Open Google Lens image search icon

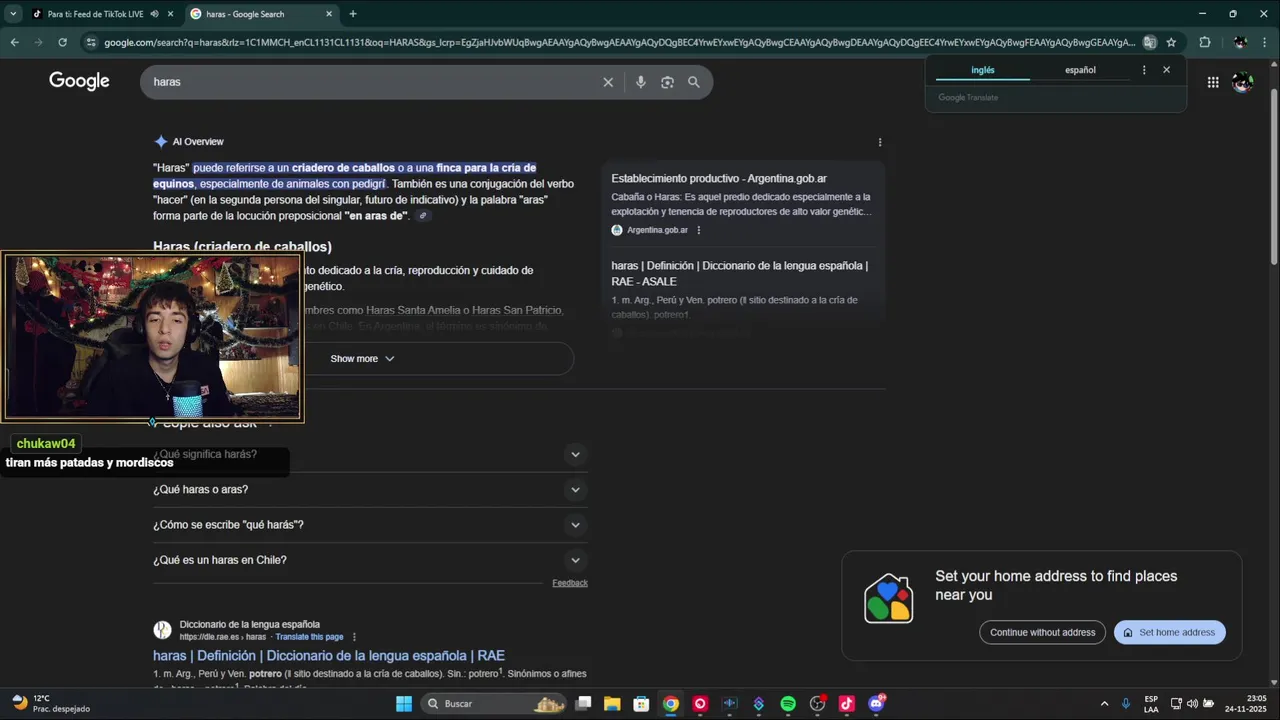click(668, 82)
